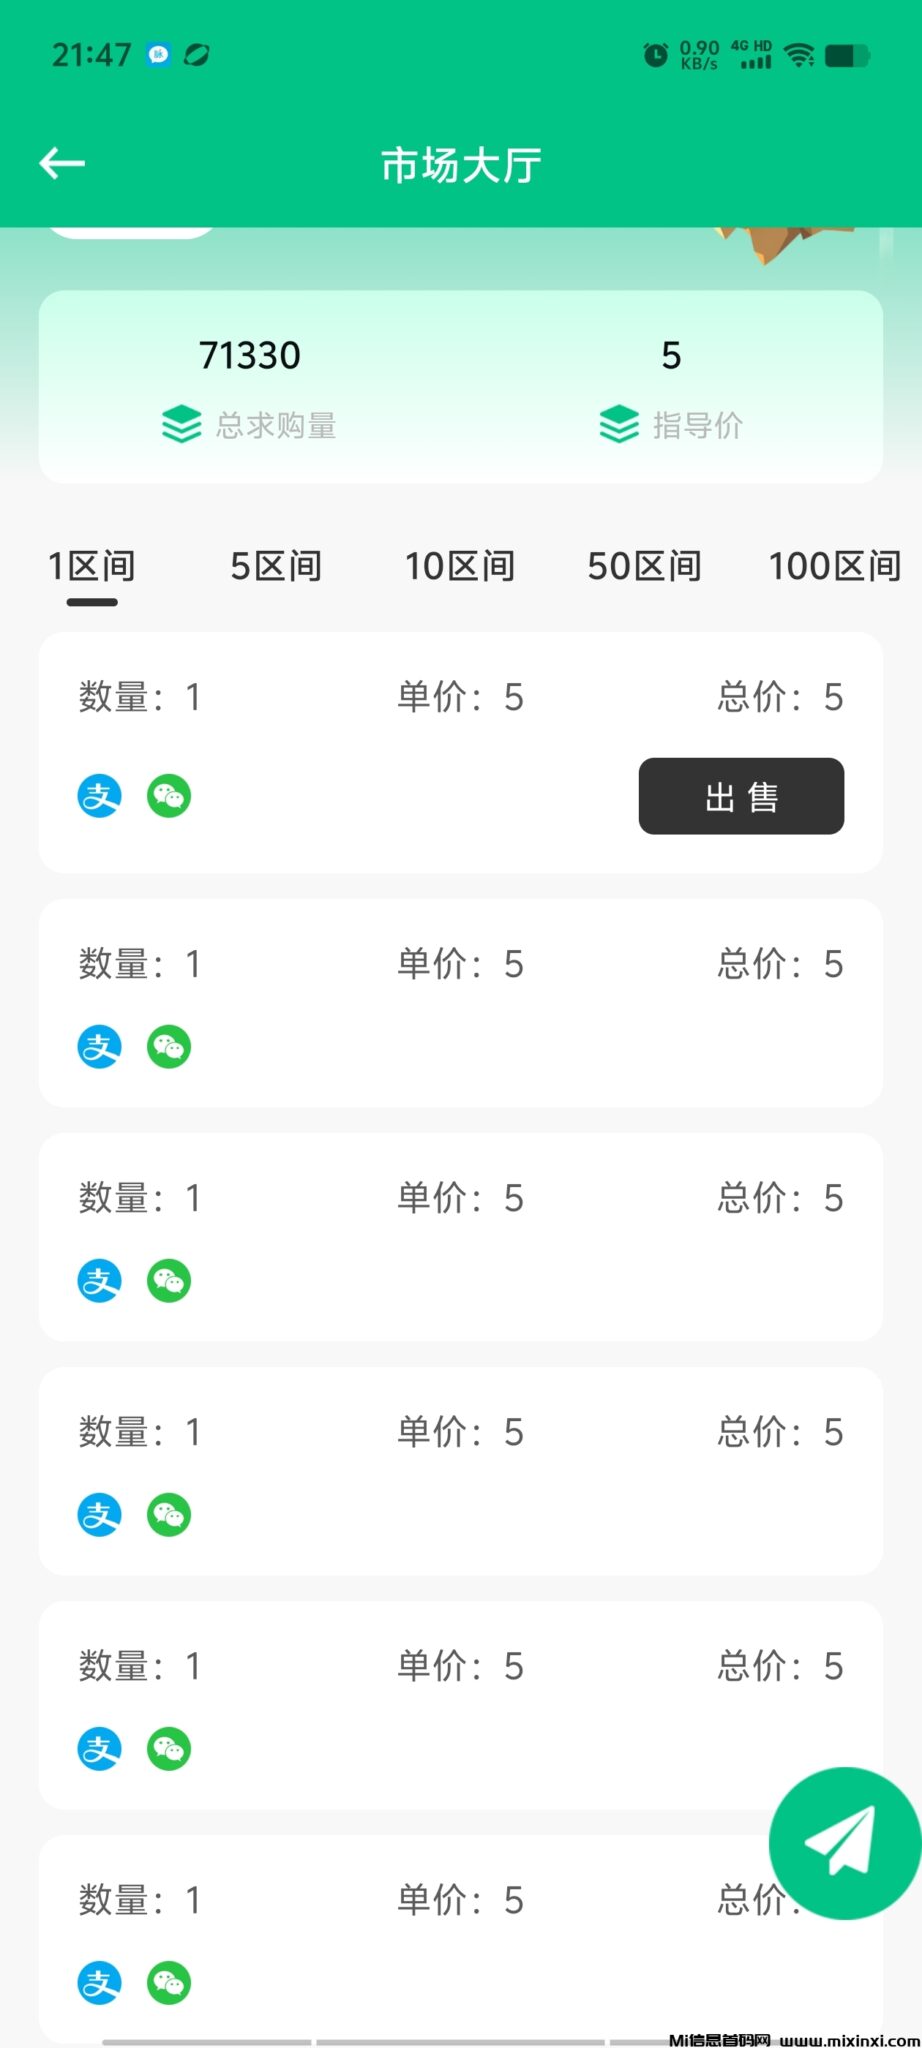Tap the alarm clock status icon
922x2048 pixels.
pos(655,55)
